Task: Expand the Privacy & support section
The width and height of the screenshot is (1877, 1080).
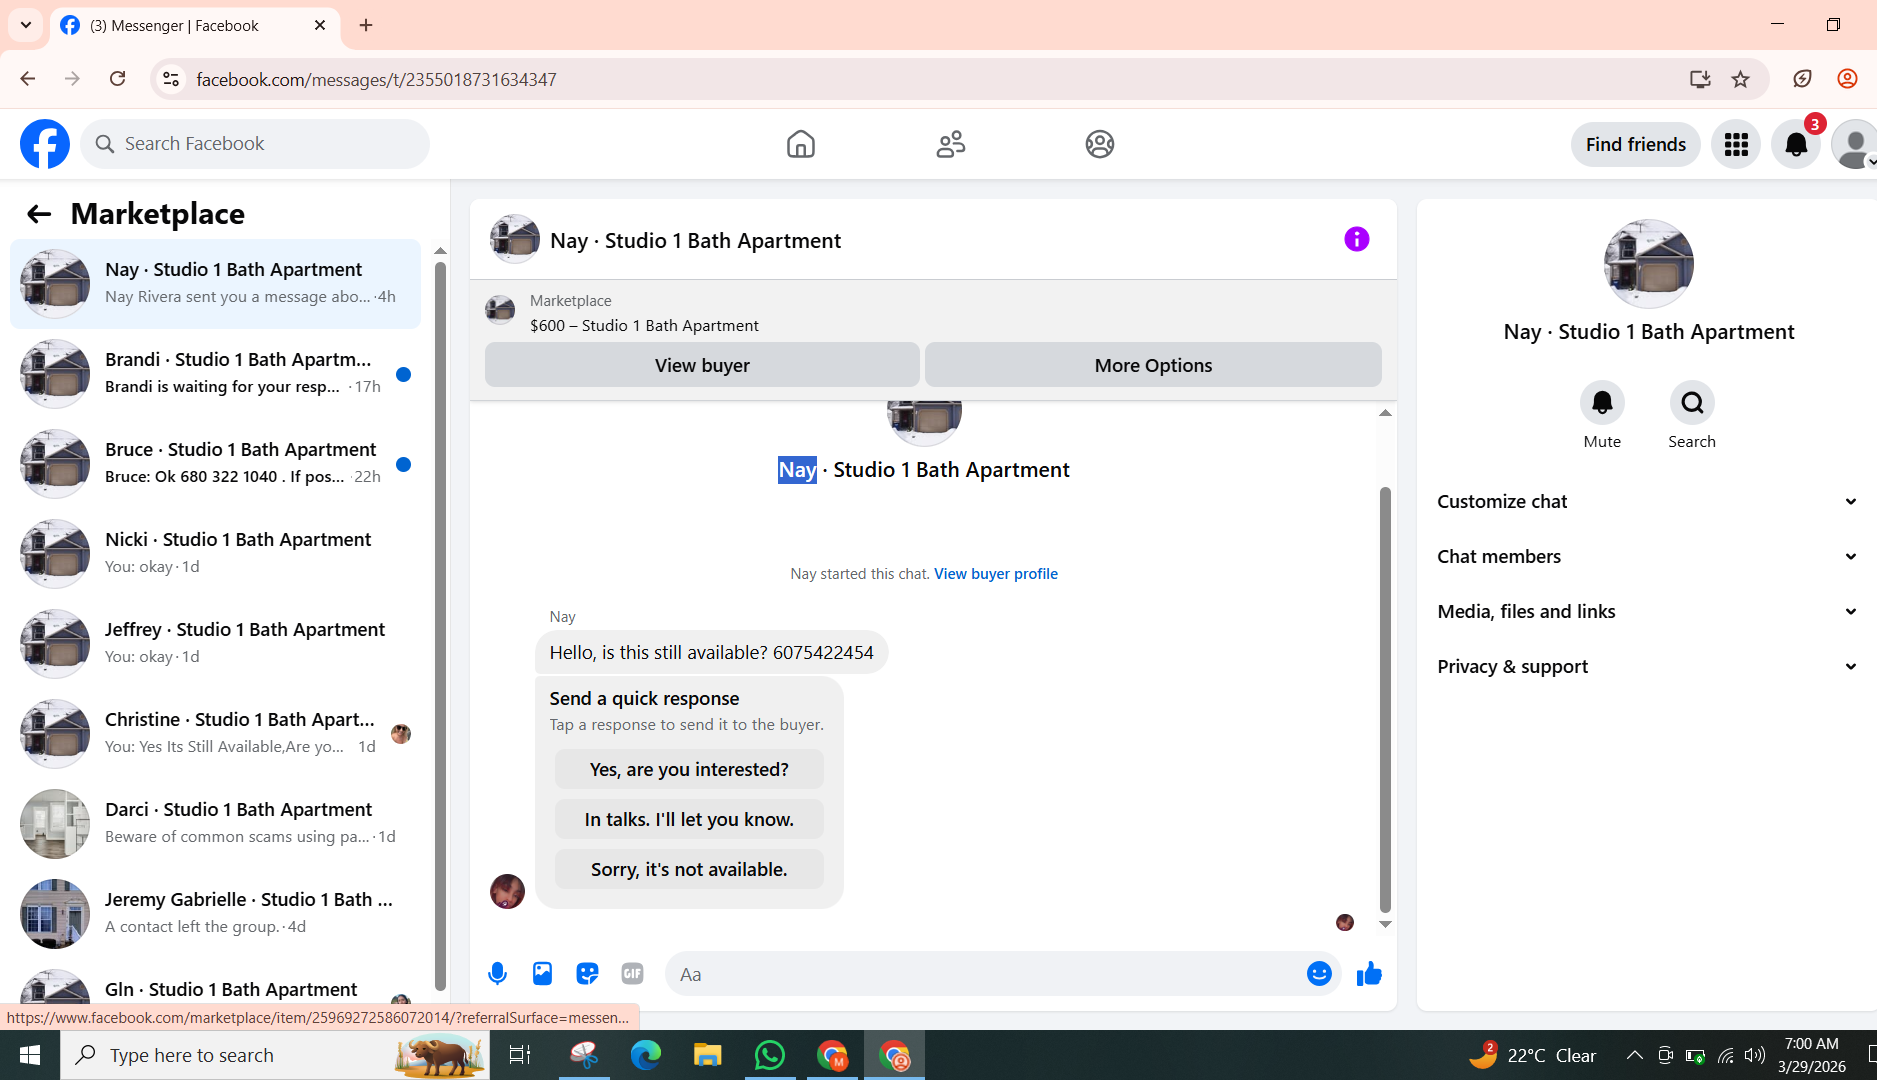Action: [x=1647, y=667]
